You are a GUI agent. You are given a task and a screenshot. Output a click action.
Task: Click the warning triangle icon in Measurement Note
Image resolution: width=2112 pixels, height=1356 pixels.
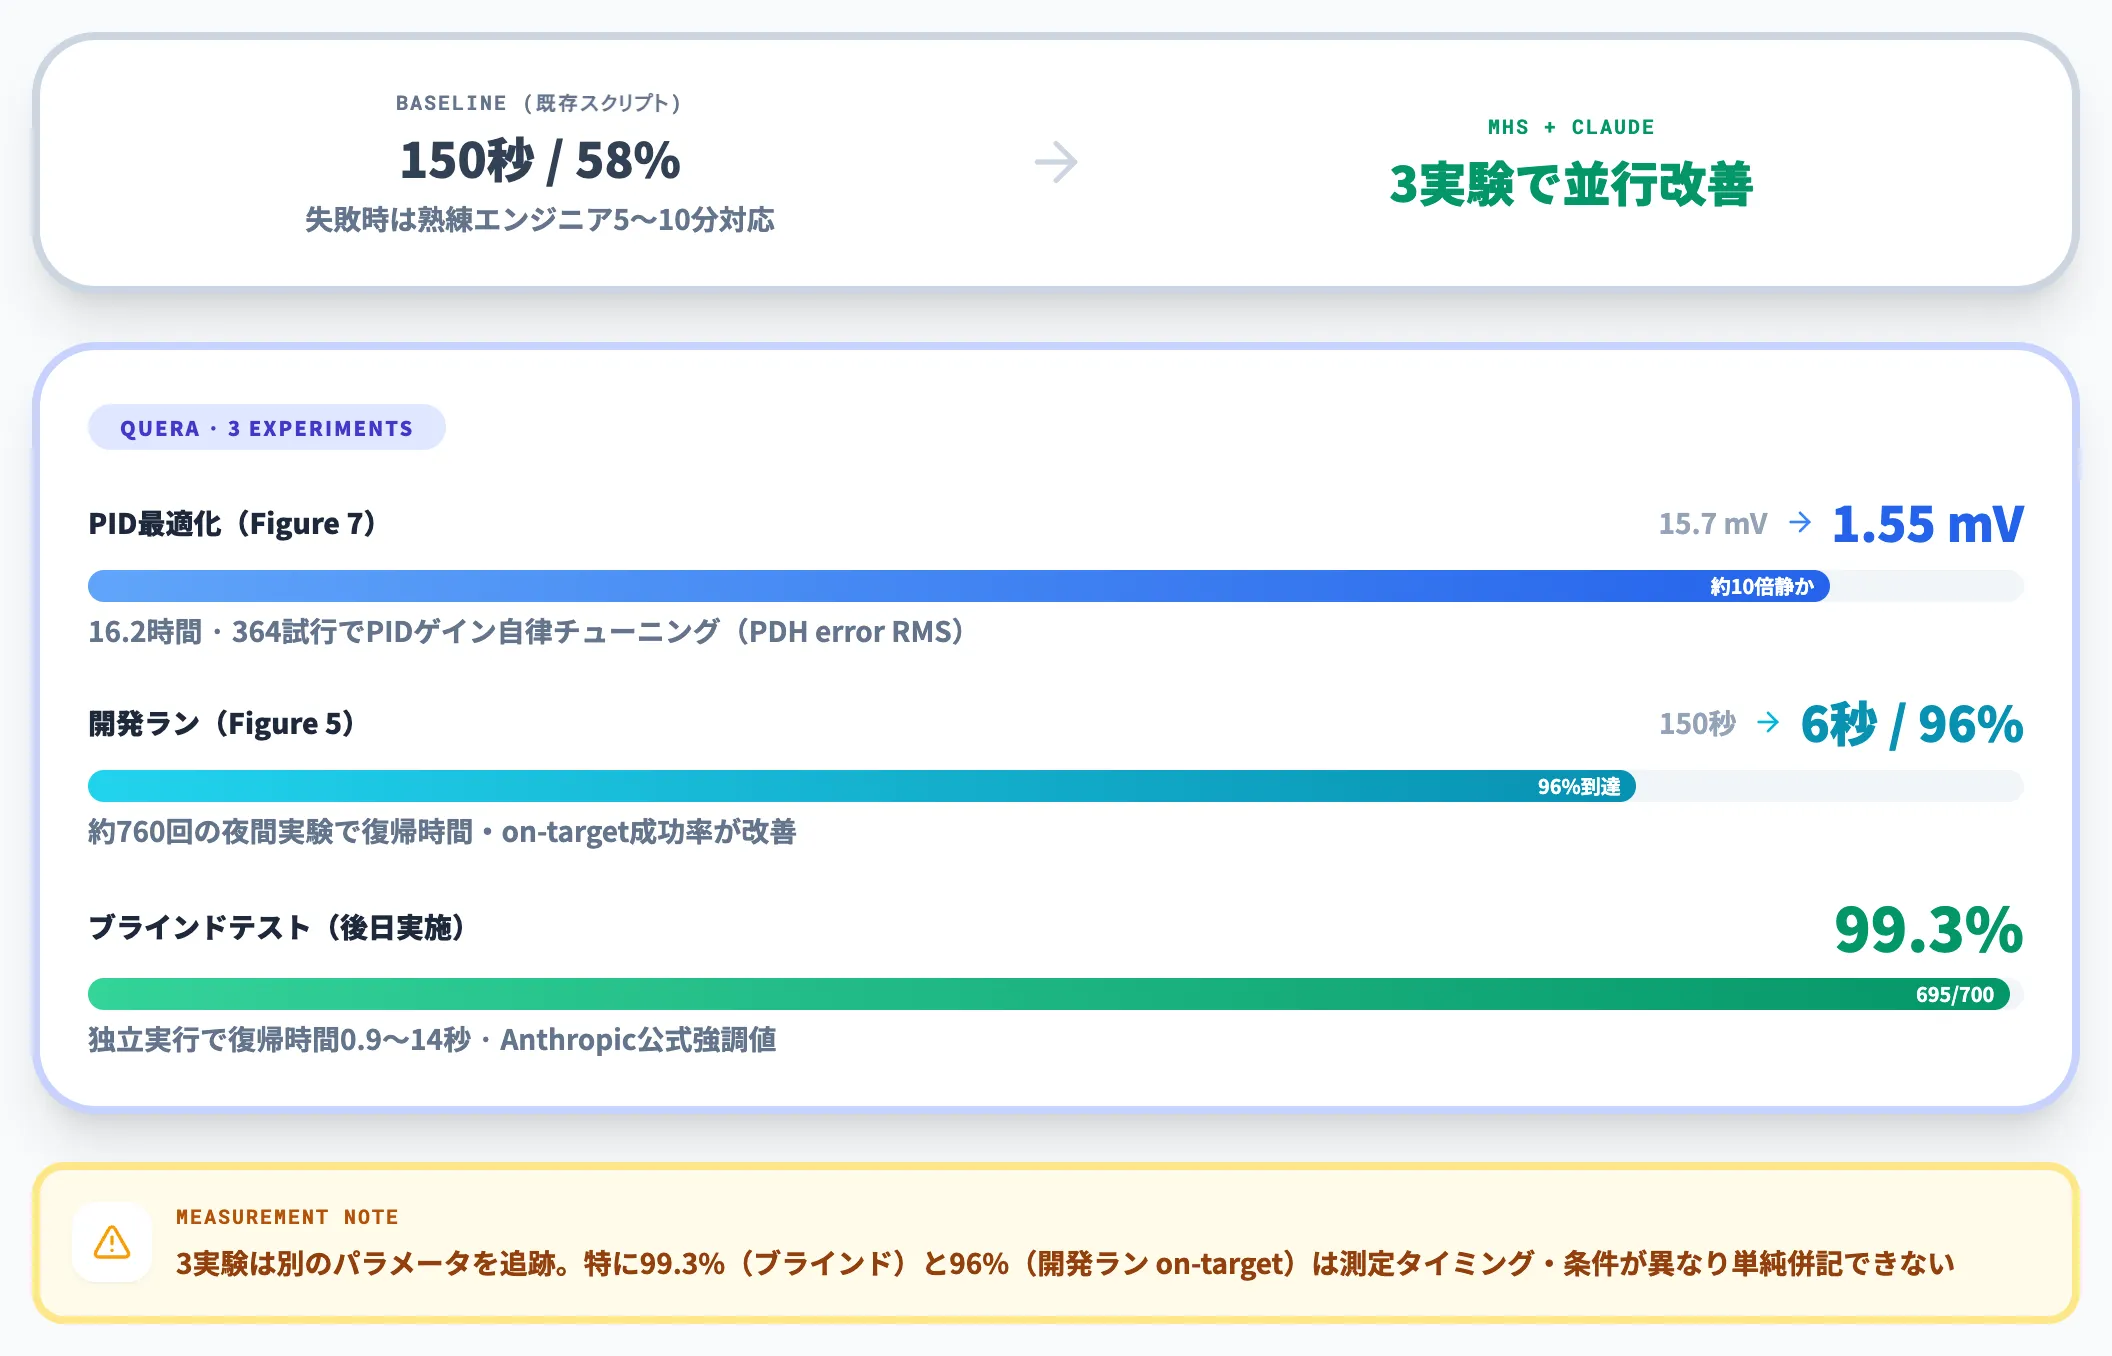pos(112,1242)
